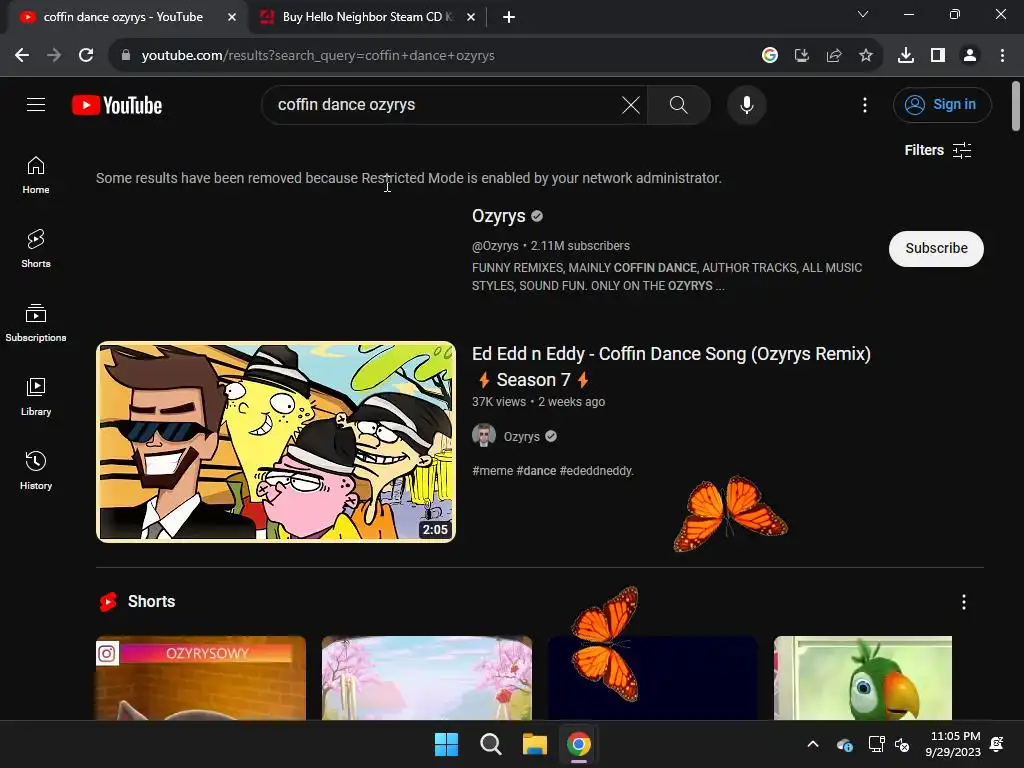Open a new browser tab
This screenshot has width=1024, height=768.
point(509,18)
